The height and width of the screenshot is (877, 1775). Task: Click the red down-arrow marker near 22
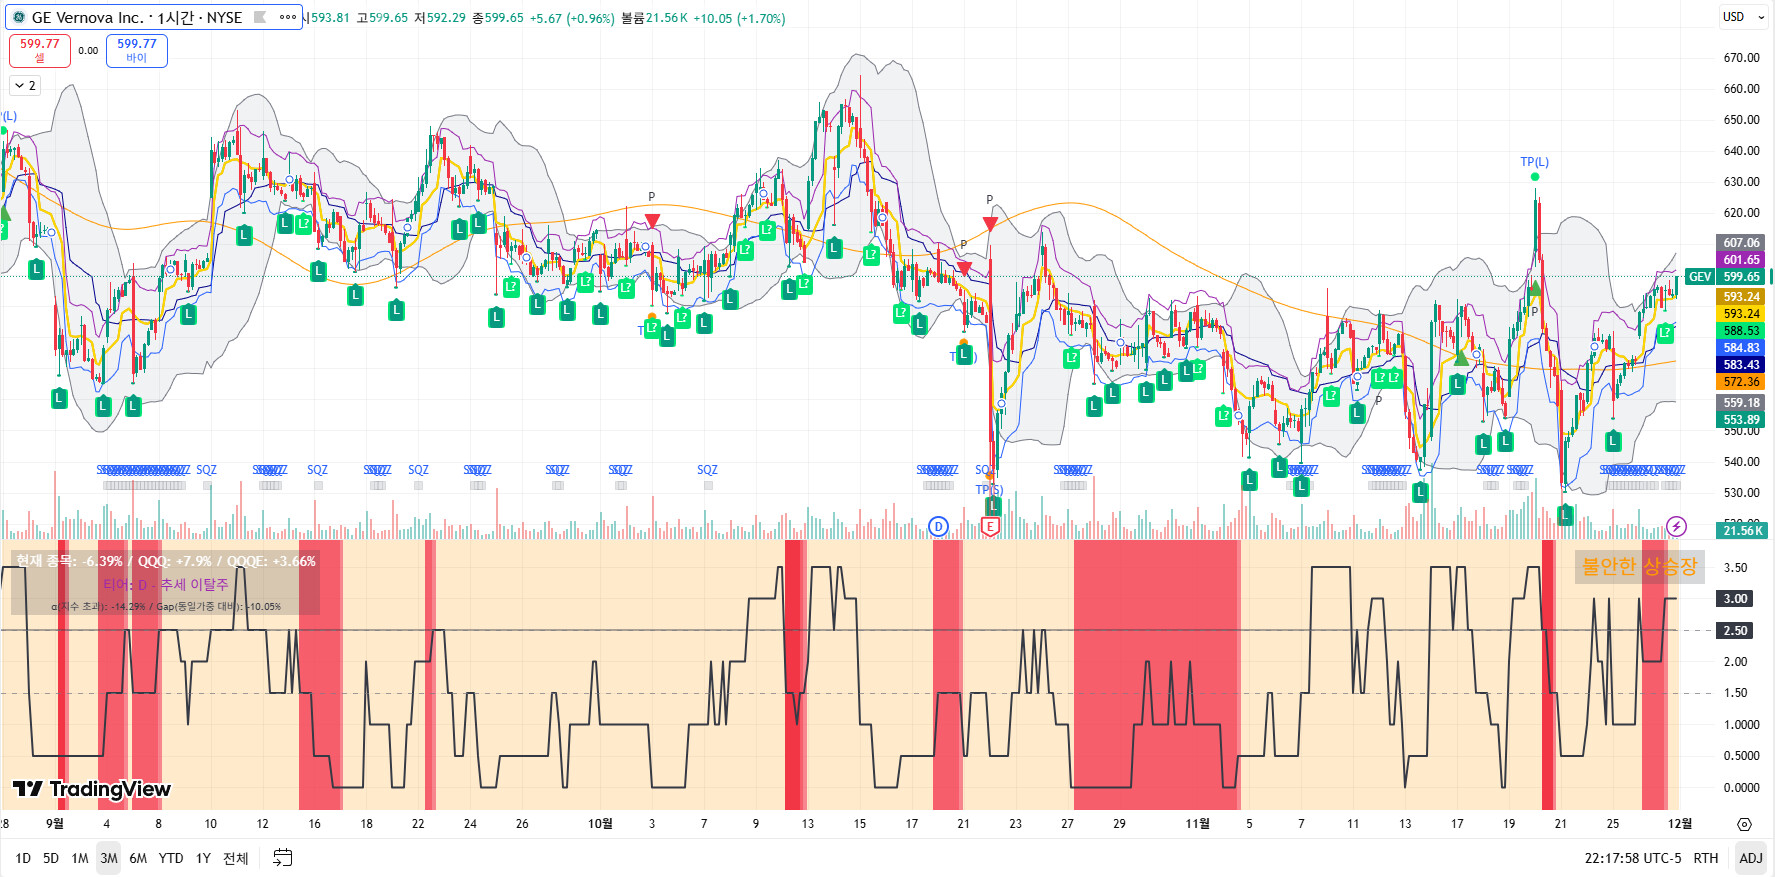pos(990,223)
